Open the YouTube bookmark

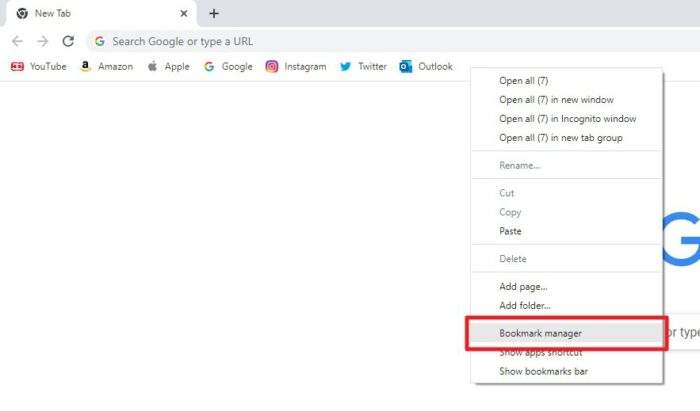click(38, 66)
